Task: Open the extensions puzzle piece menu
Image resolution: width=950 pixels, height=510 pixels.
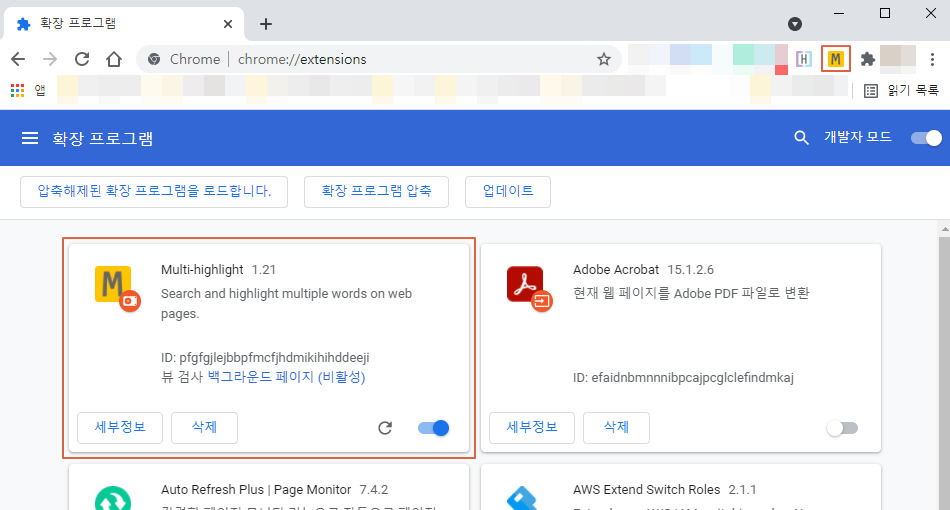Action: pyautogui.click(x=868, y=59)
